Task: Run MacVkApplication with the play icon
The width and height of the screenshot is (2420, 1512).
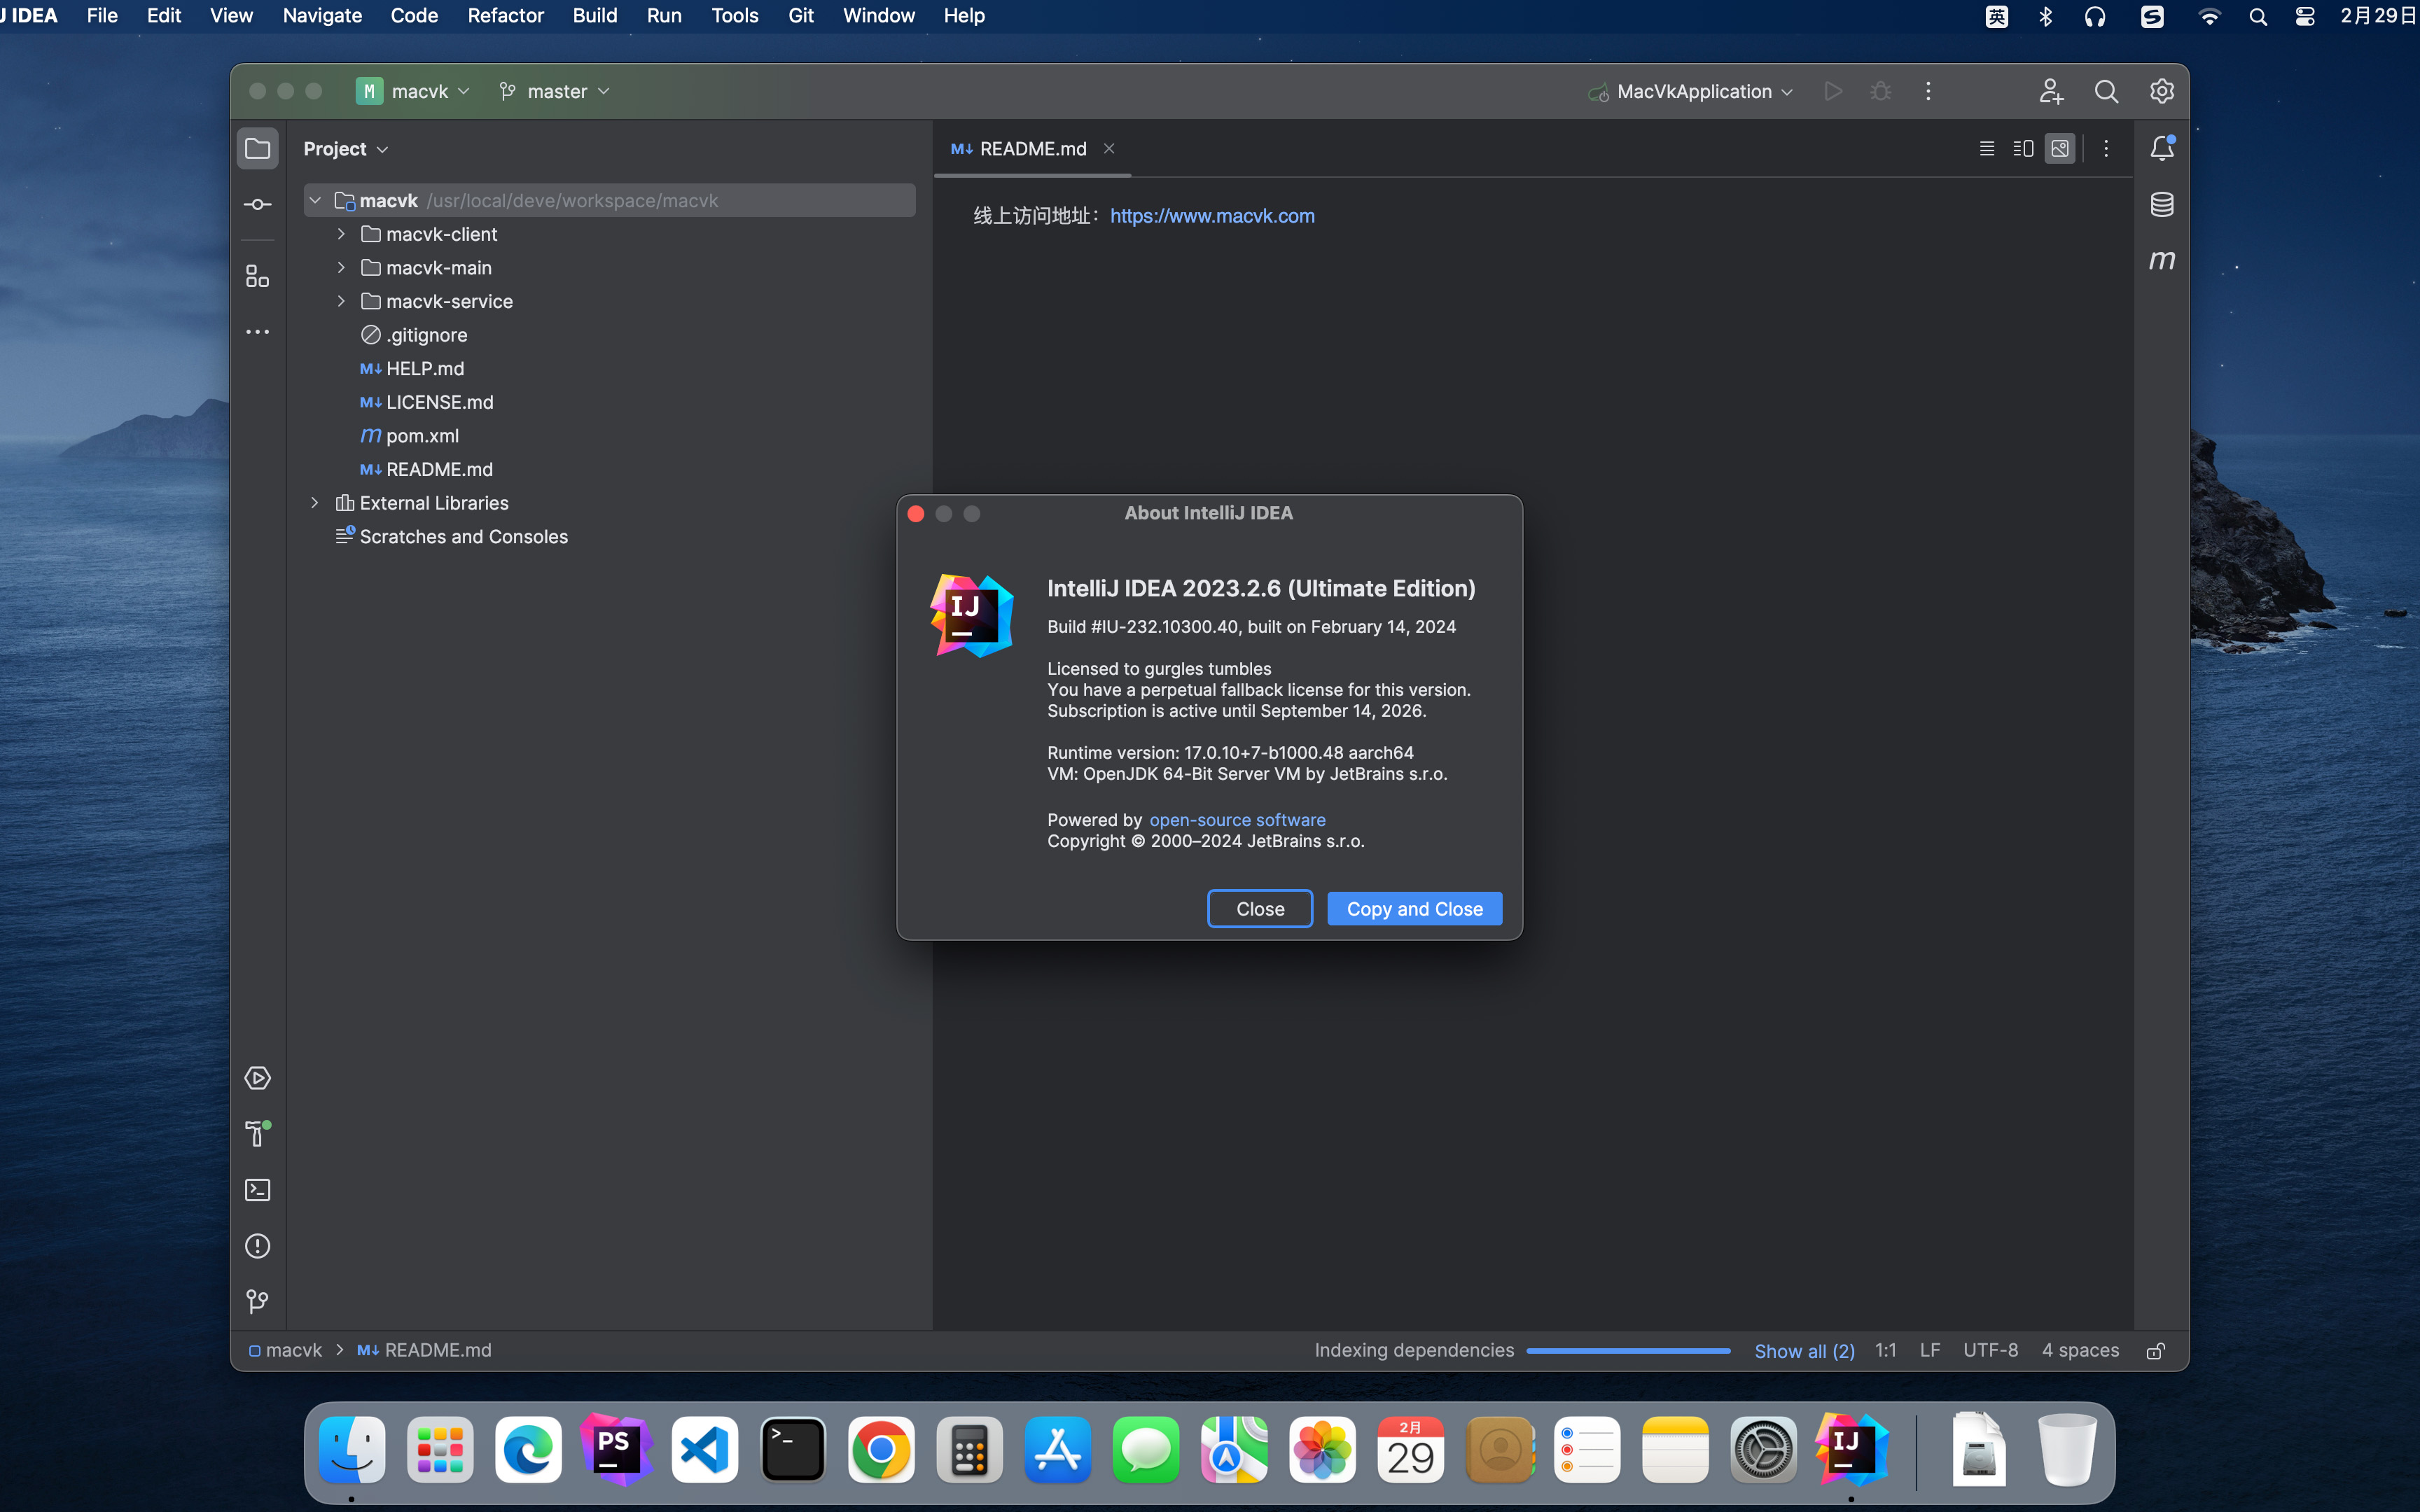Action: [1833, 92]
